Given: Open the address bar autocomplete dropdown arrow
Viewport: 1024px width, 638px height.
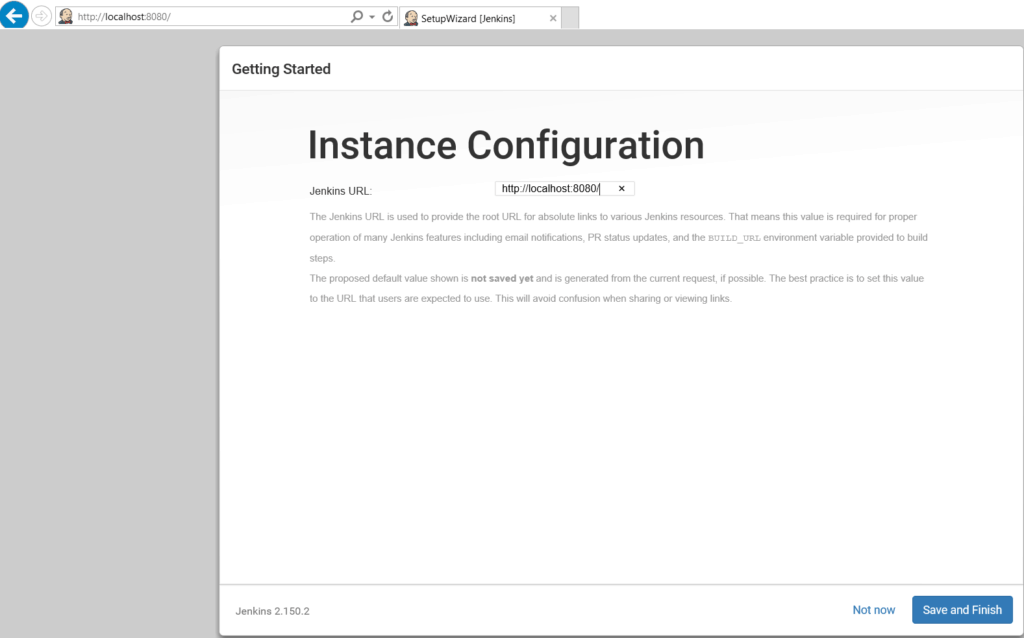Looking at the screenshot, I should (x=372, y=17).
